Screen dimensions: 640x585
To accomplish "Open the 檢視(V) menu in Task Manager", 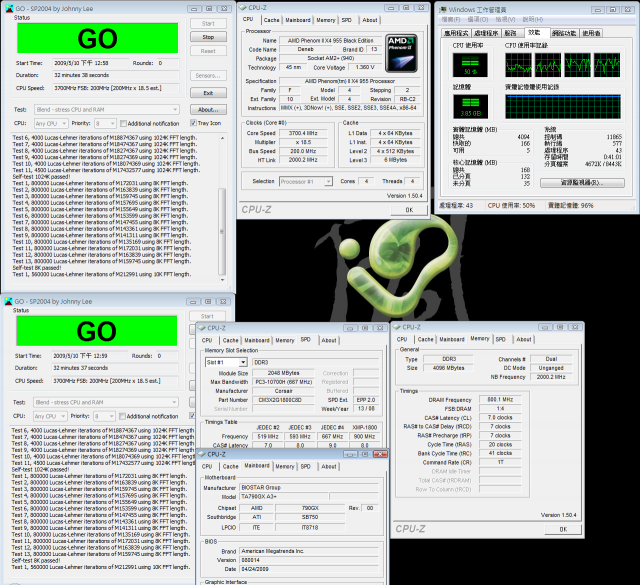I will coord(505,20).
